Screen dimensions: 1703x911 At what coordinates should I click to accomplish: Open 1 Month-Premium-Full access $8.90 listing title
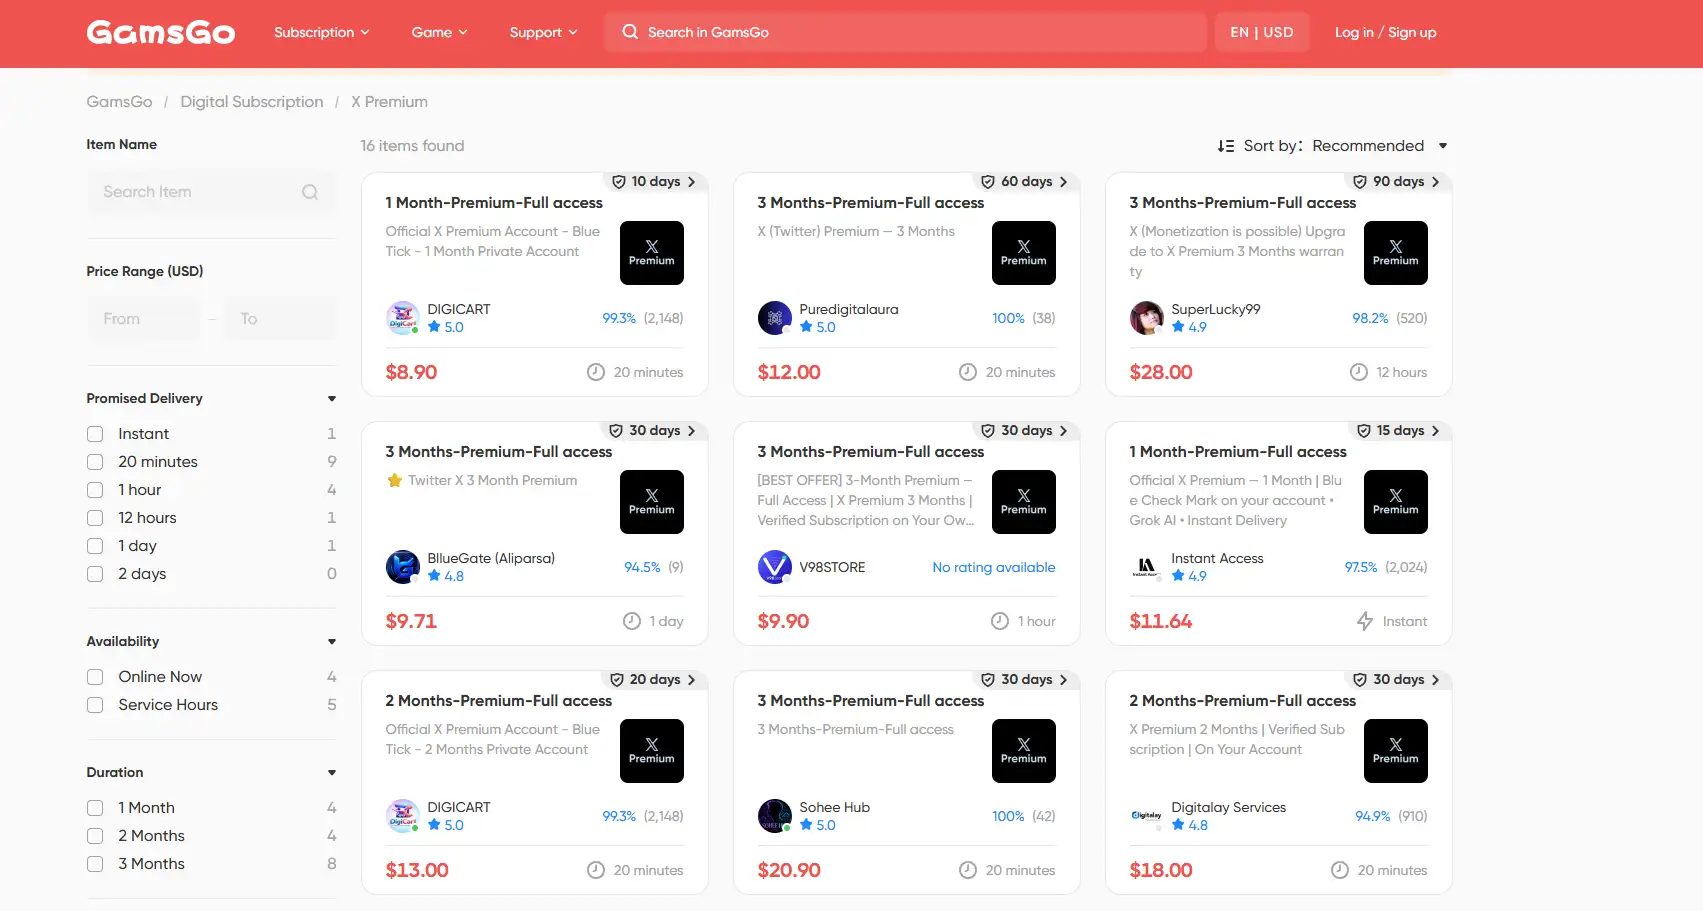[494, 203]
